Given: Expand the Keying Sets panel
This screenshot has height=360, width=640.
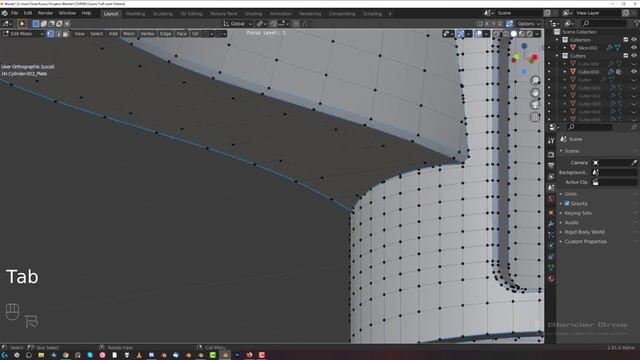Looking at the screenshot, I should (x=578, y=213).
